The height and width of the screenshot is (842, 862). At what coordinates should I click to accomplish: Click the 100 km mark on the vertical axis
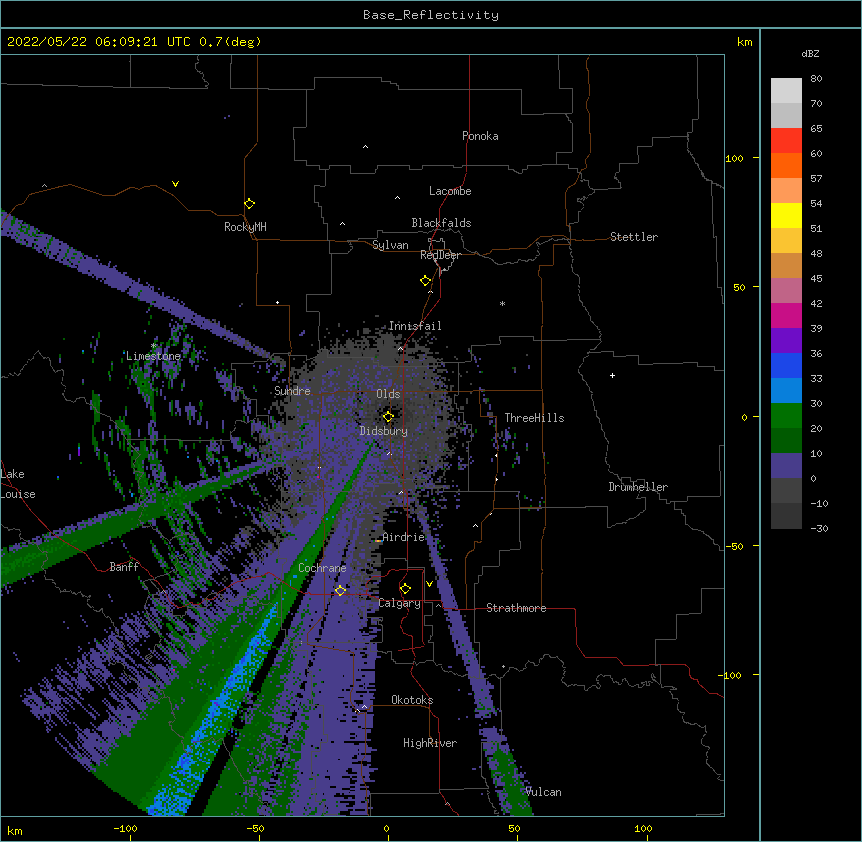point(734,158)
